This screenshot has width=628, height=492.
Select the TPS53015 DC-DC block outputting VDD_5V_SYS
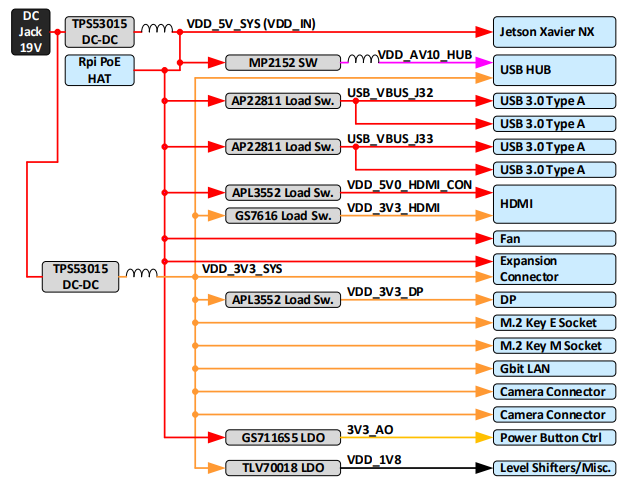click(x=99, y=32)
